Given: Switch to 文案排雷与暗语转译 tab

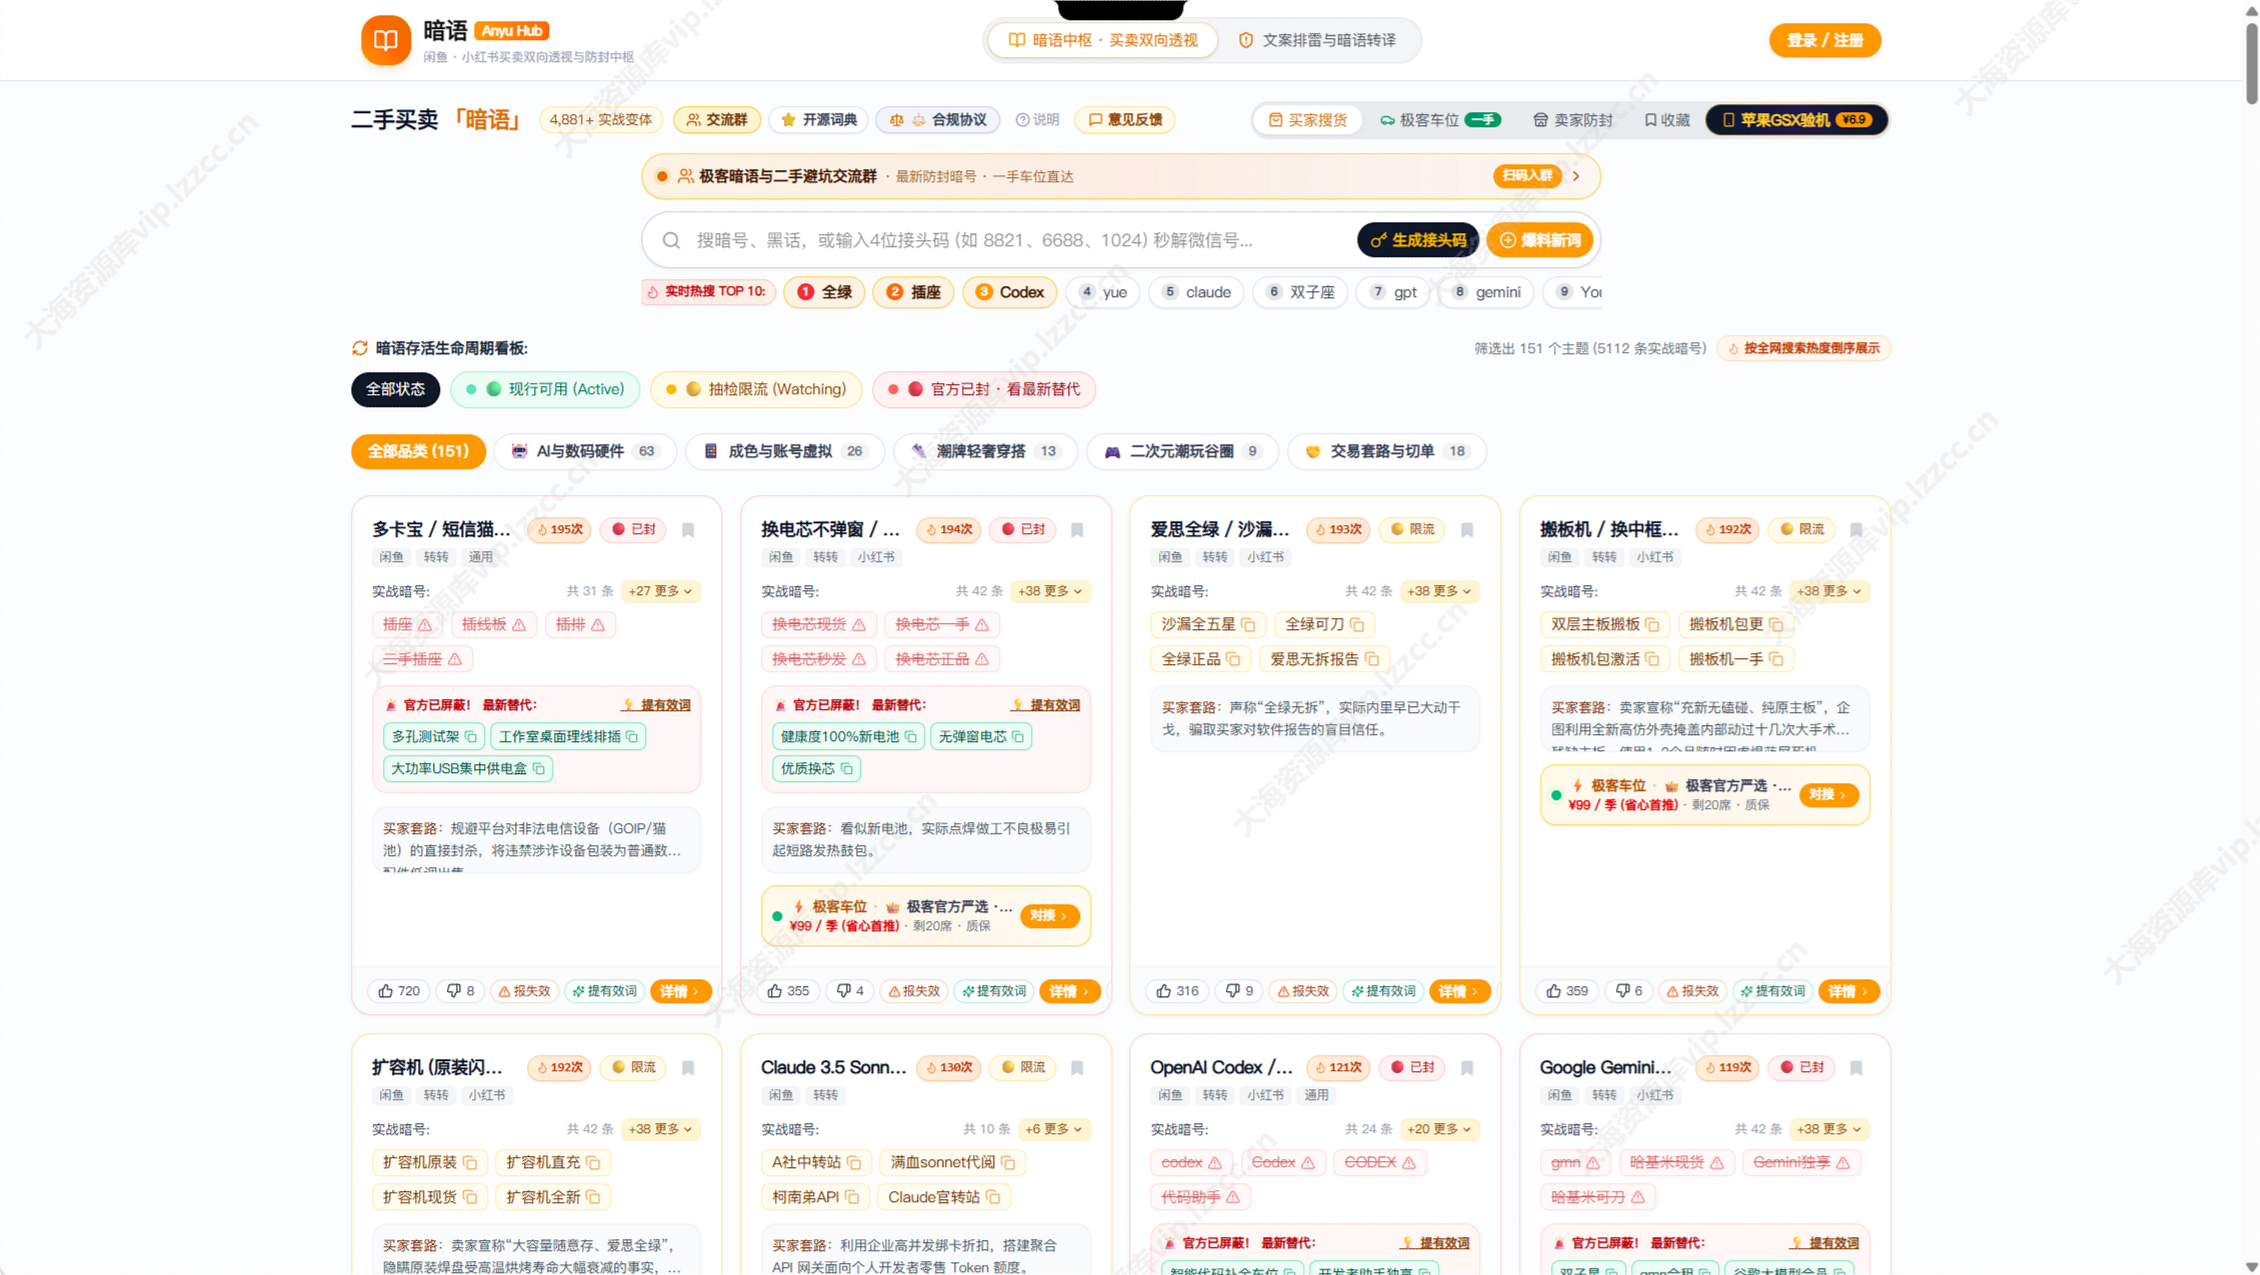Looking at the screenshot, I should click(1317, 40).
